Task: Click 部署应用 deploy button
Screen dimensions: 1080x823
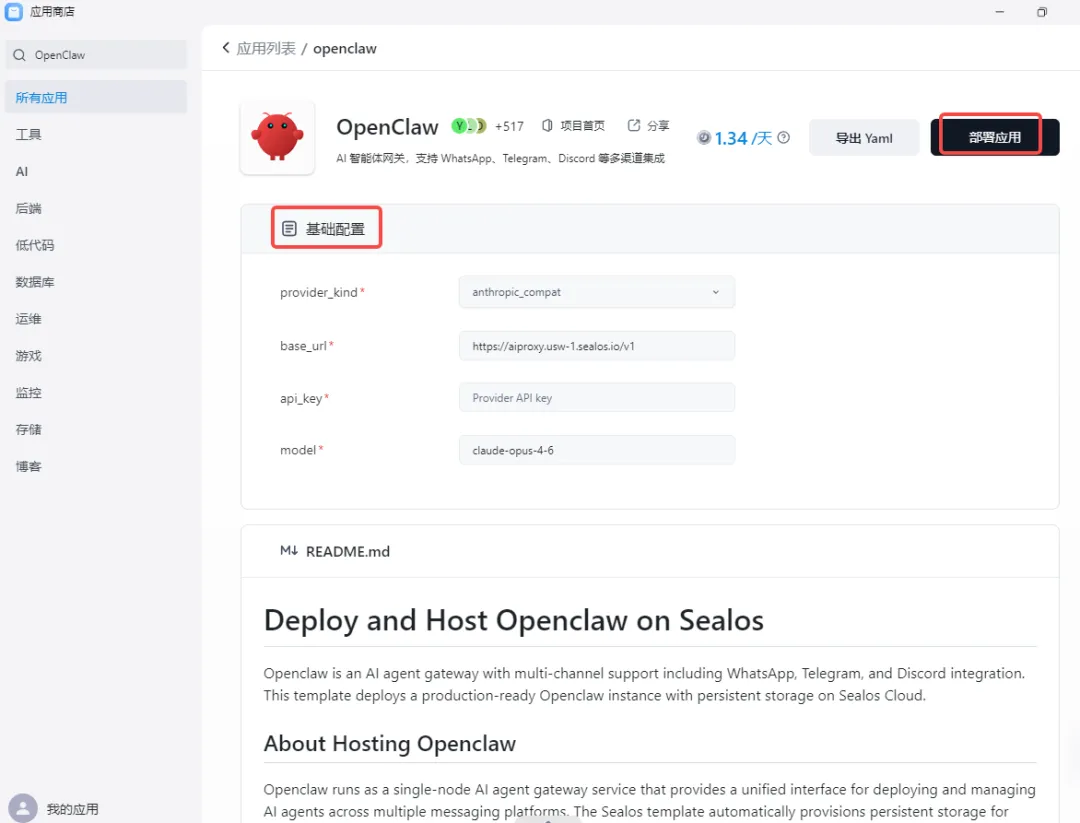Action: click(x=995, y=137)
